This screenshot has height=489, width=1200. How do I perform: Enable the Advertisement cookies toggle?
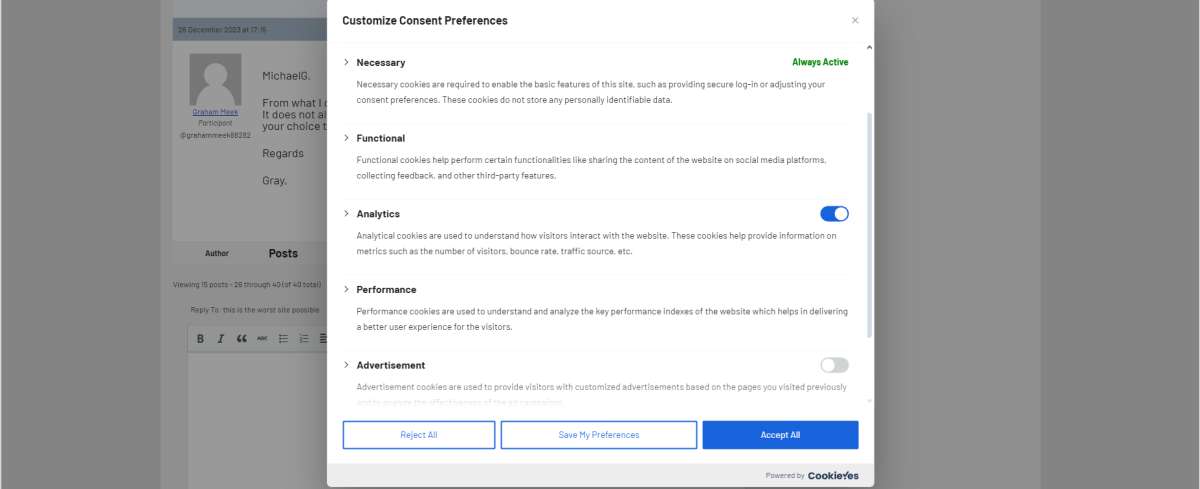pos(834,365)
